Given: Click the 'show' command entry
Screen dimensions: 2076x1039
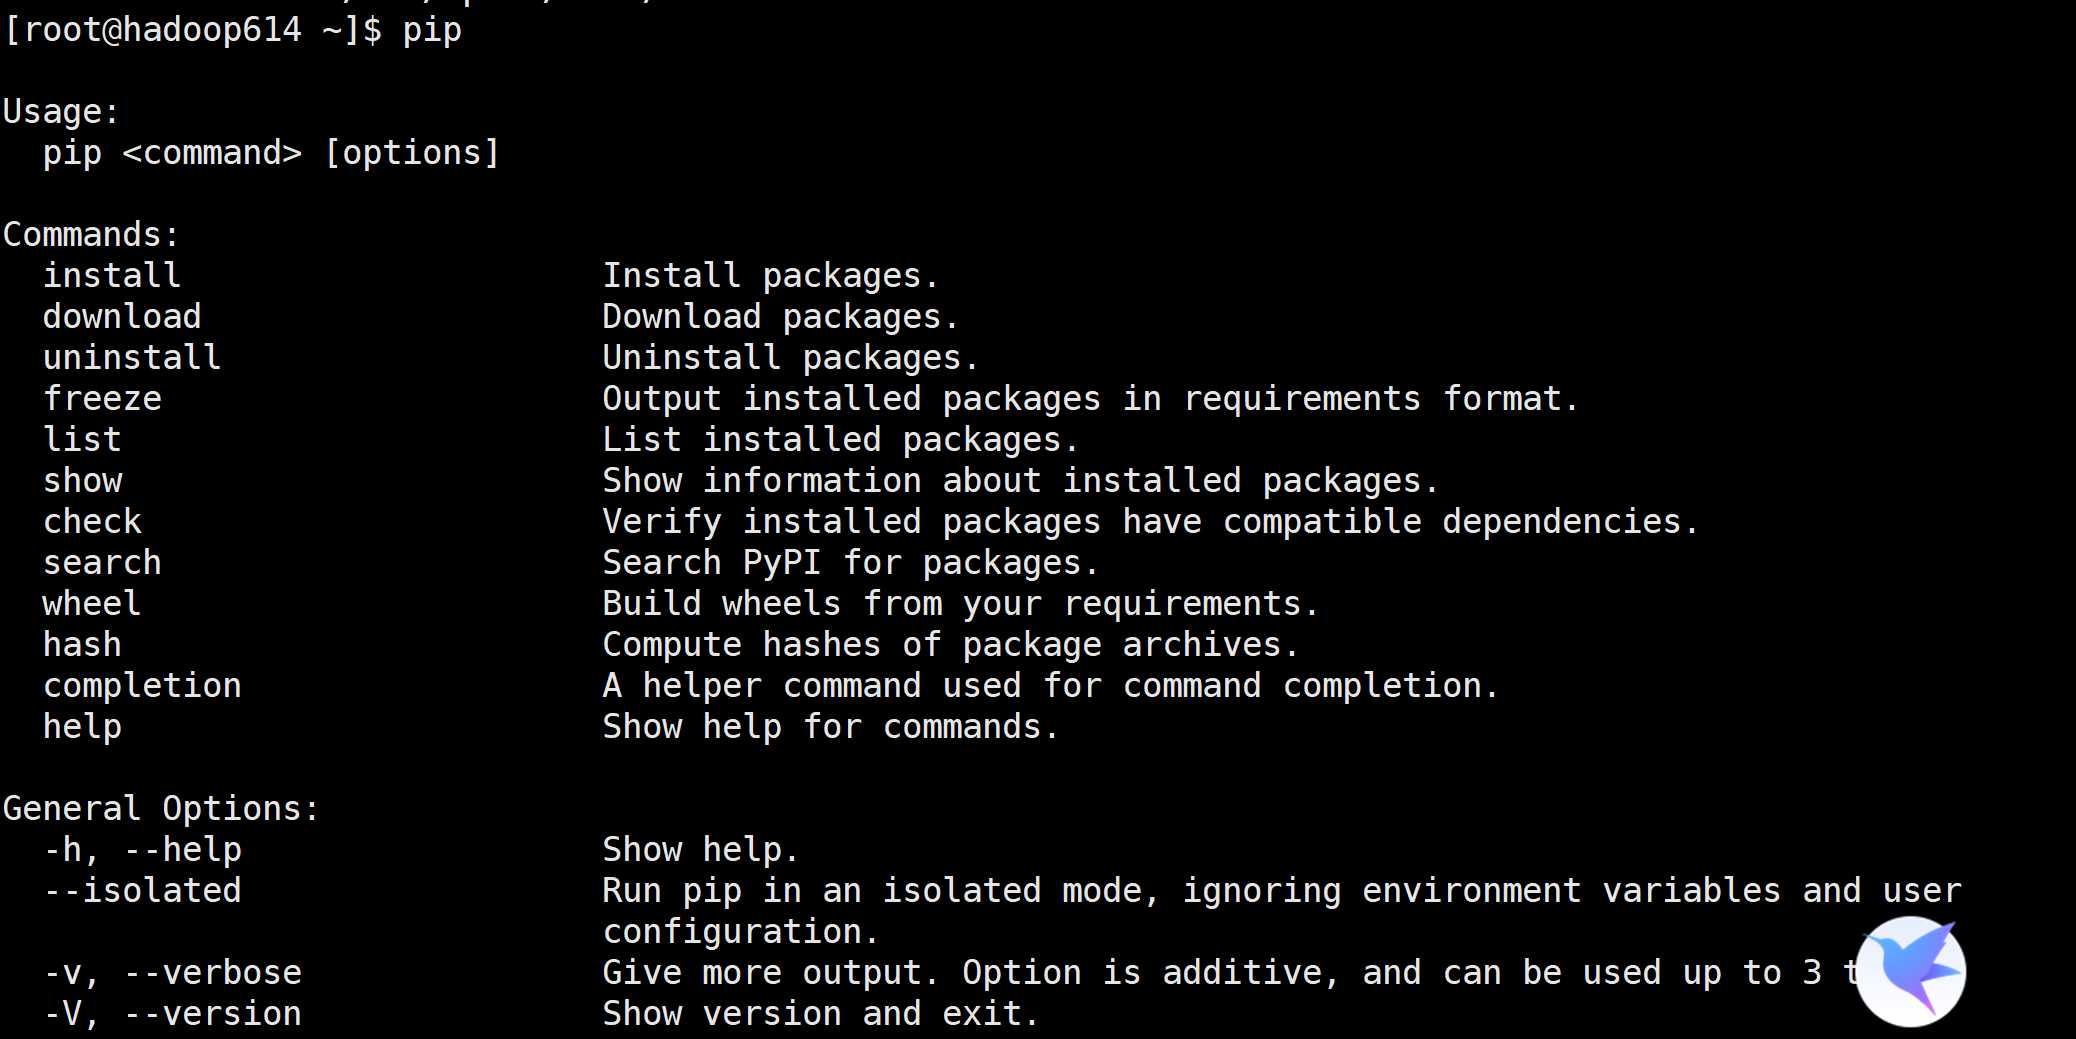Looking at the screenshot, I should (x=83, y=480).
